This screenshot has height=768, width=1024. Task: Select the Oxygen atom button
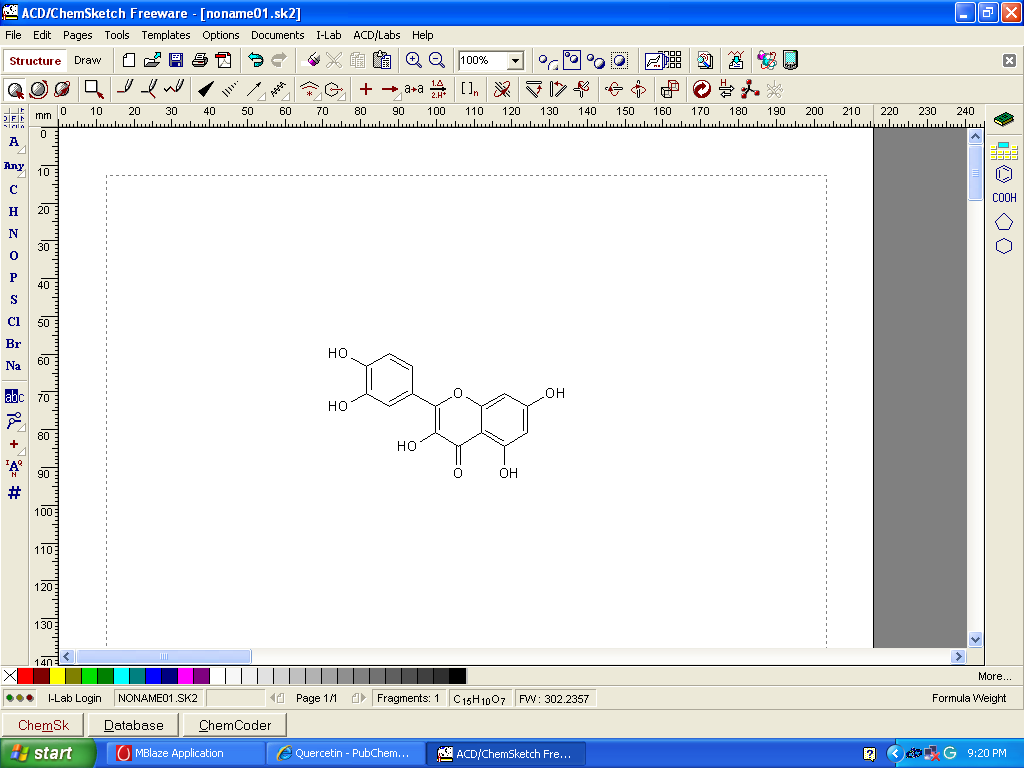click(14, 256)
